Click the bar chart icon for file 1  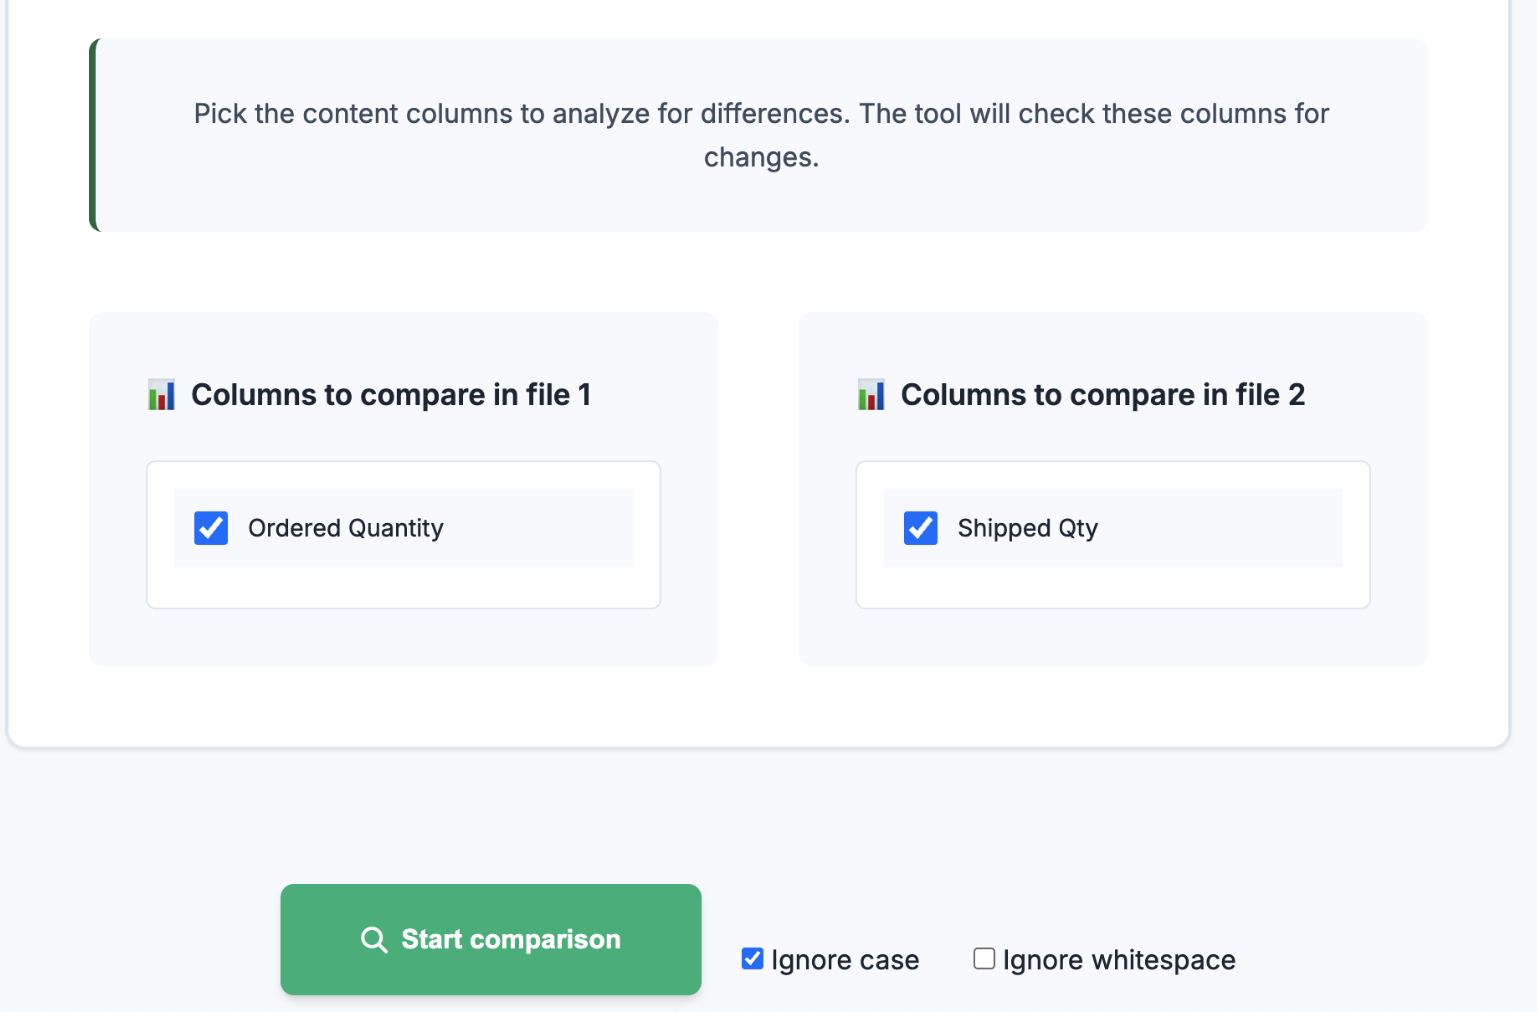[161, 395]
